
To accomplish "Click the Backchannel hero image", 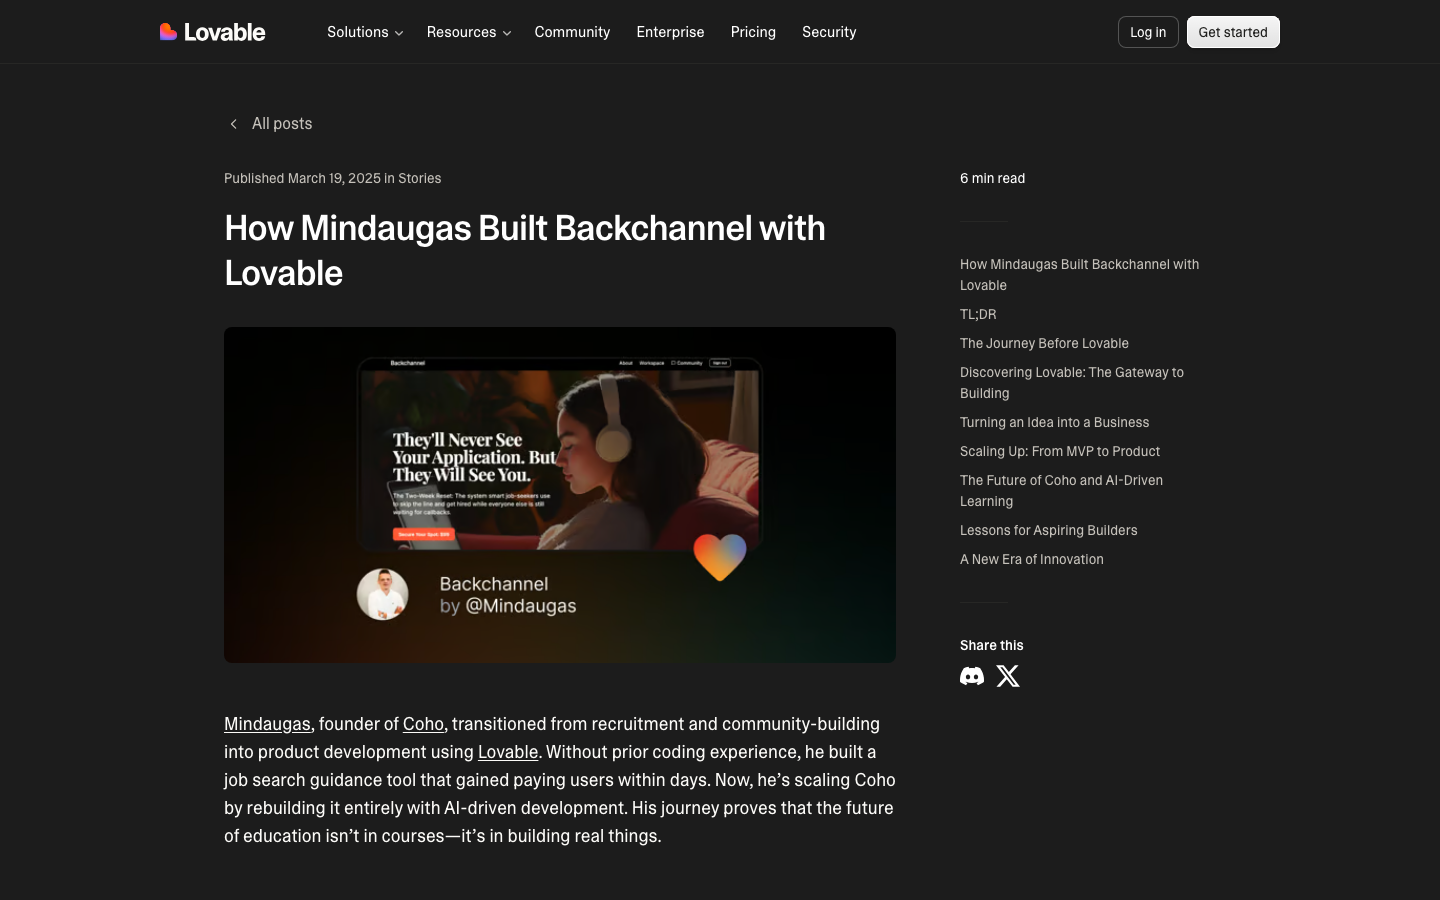I will pos(560,495).
